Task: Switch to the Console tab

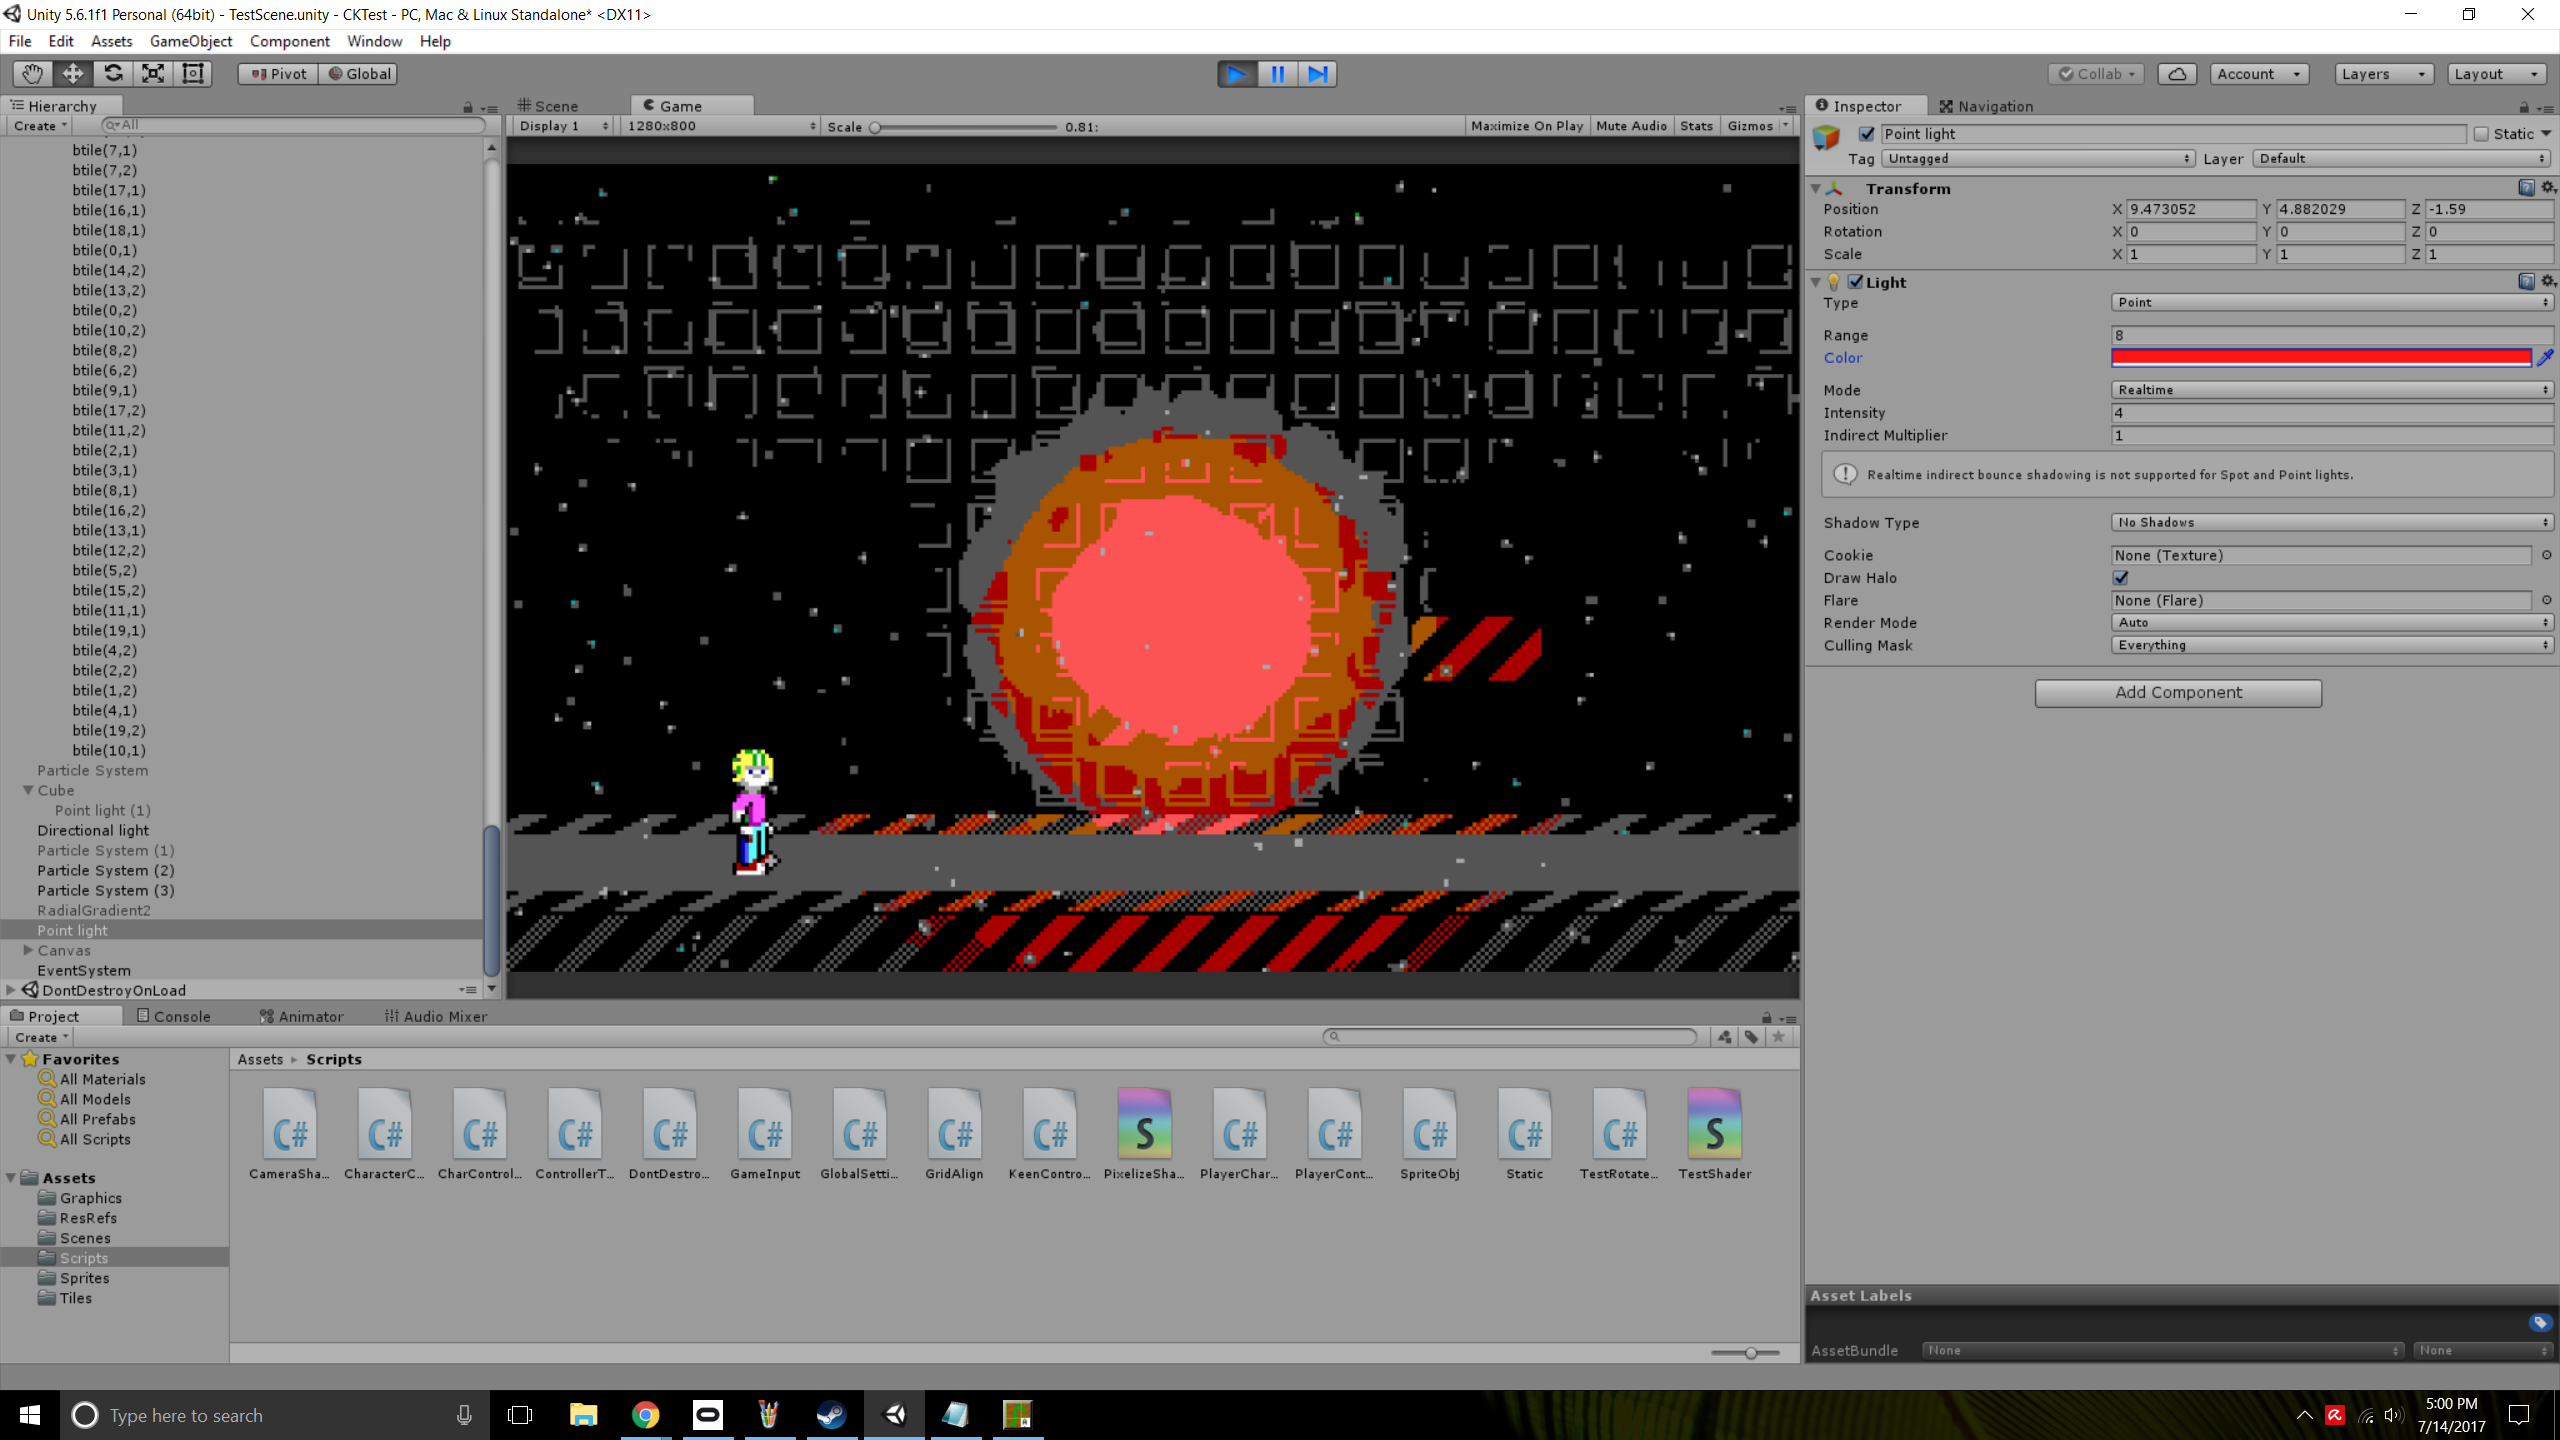Action: click(174, 1016)
